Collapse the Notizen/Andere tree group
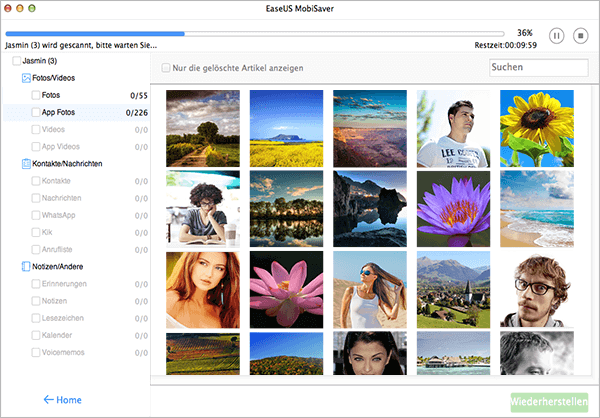The width and height of the screenshot is (600, 418). [57, 267]
